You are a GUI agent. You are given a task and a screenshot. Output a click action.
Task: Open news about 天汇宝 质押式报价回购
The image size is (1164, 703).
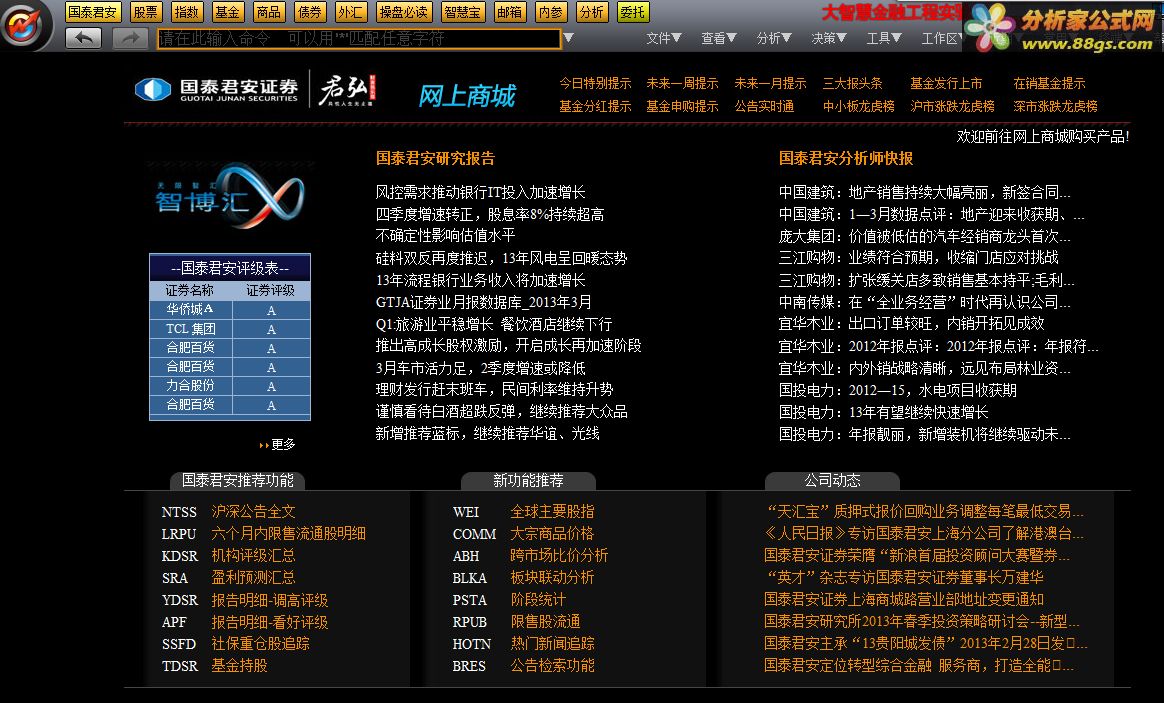924,511
